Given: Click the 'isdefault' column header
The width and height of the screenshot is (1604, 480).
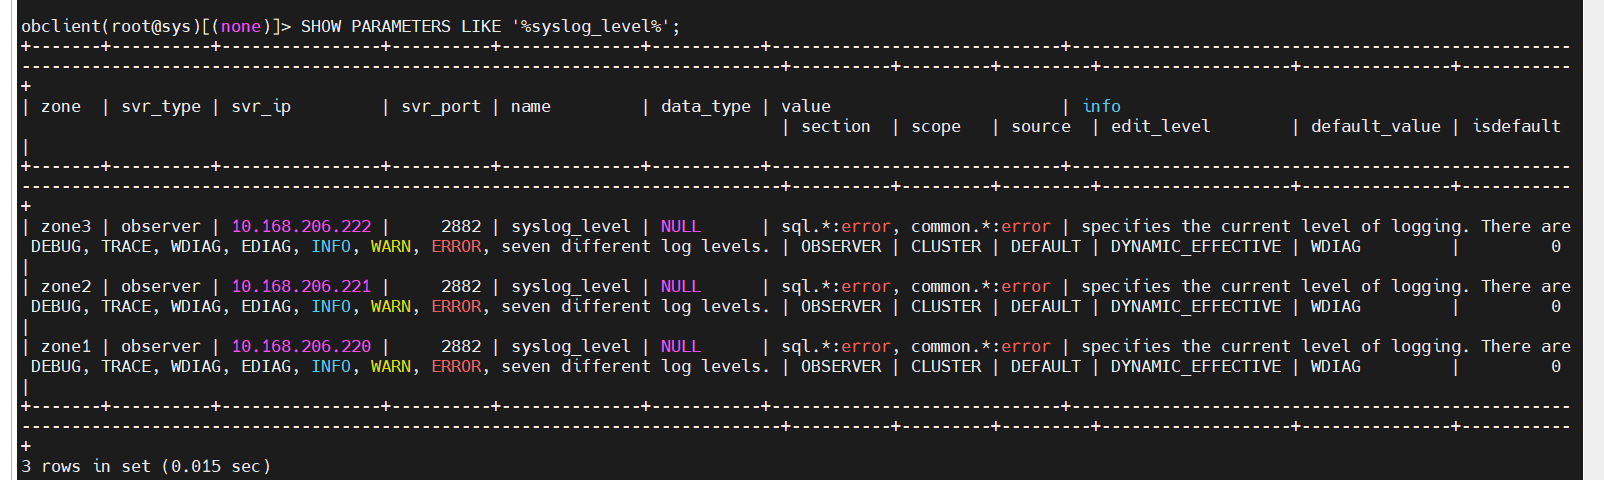Looking at the screenshot, I should point(1516,126).
